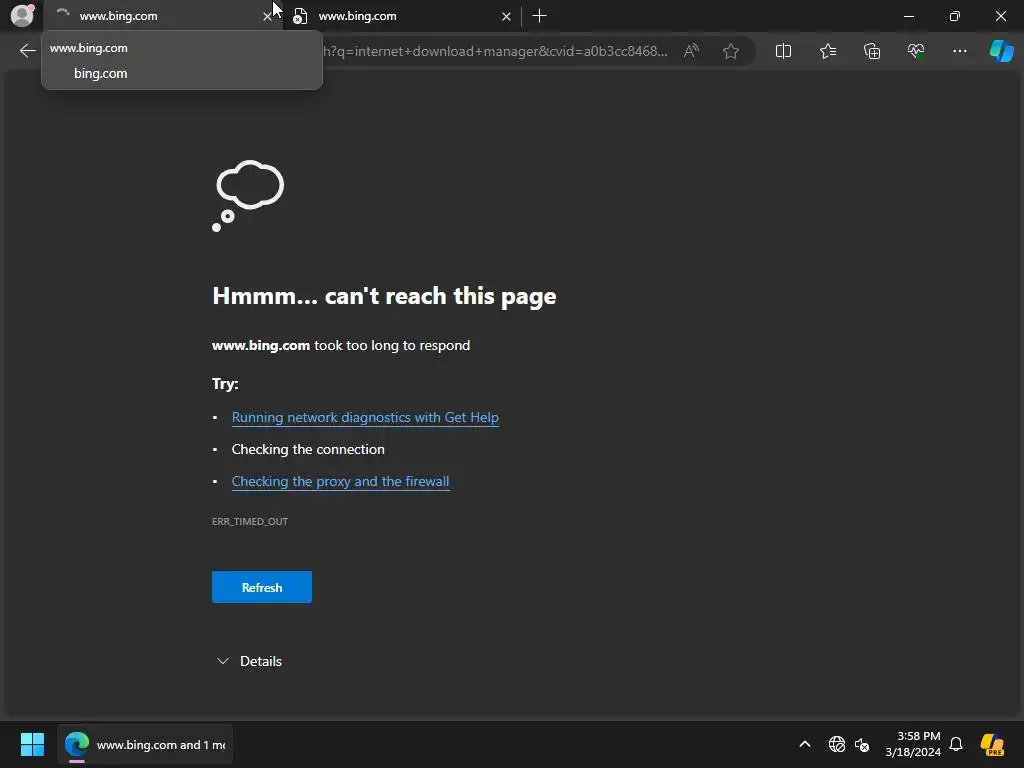Open Running network diagnostics with Get Help link

365,417
